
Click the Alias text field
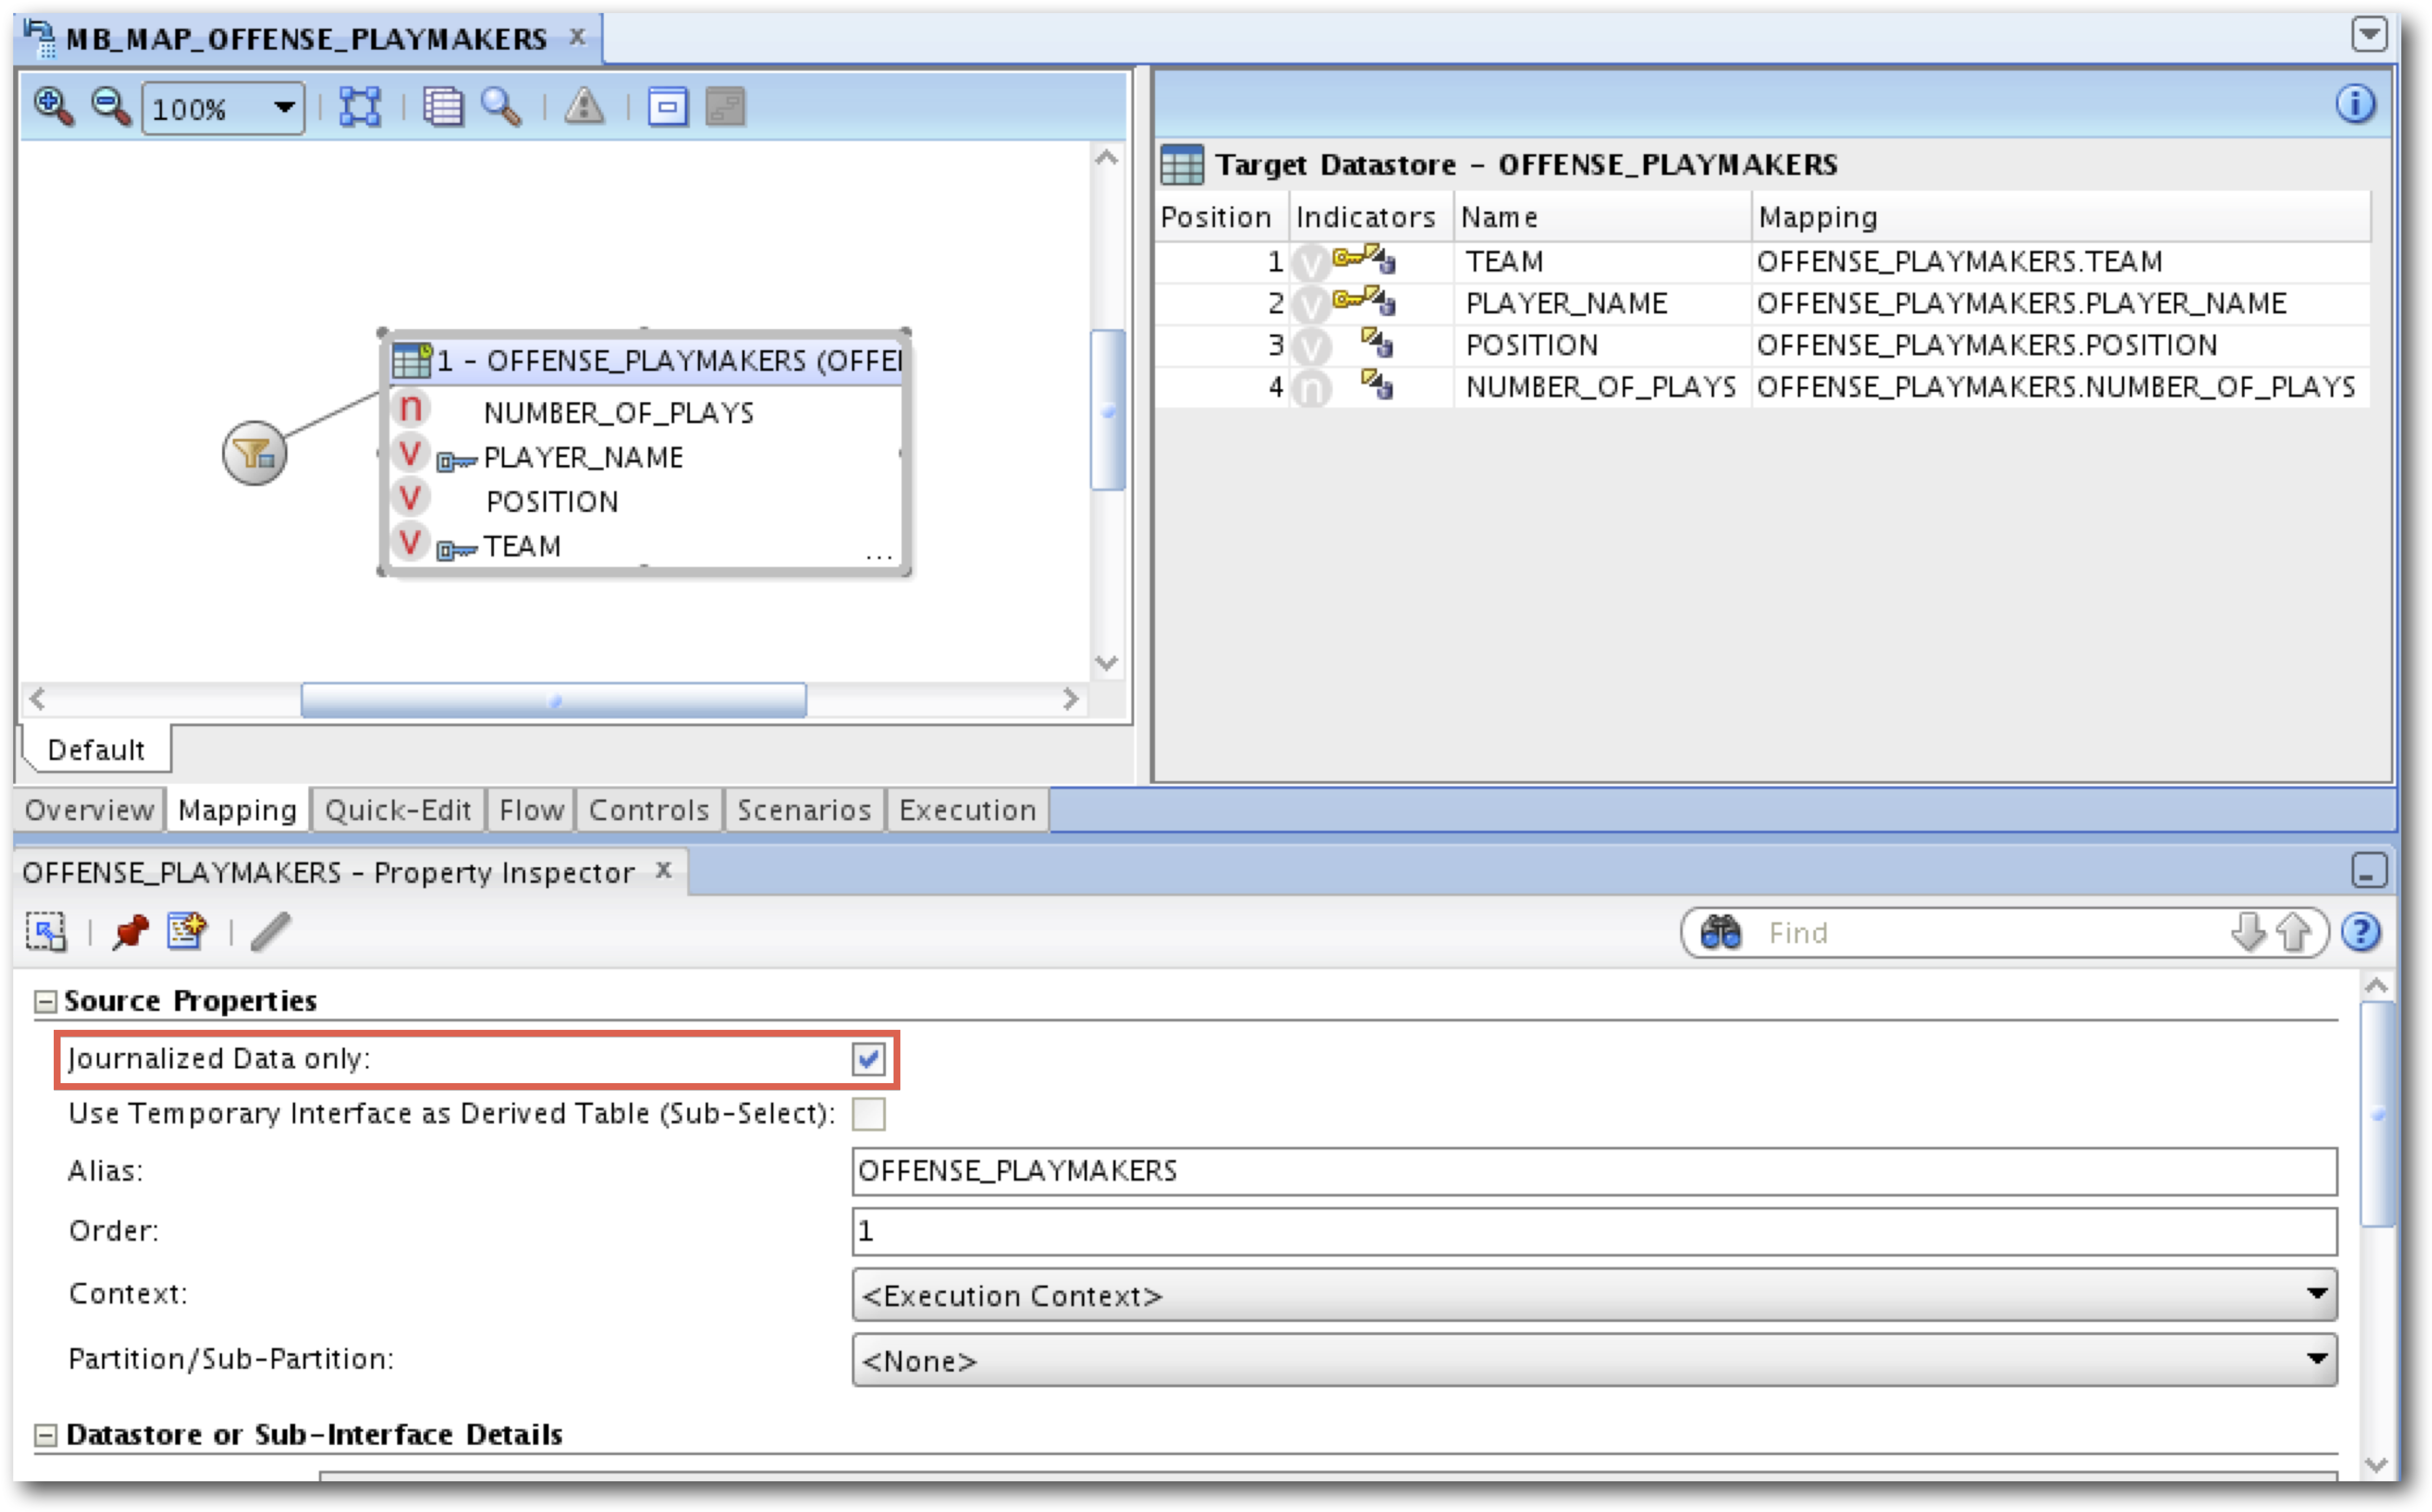[x=1594, y=1171]
